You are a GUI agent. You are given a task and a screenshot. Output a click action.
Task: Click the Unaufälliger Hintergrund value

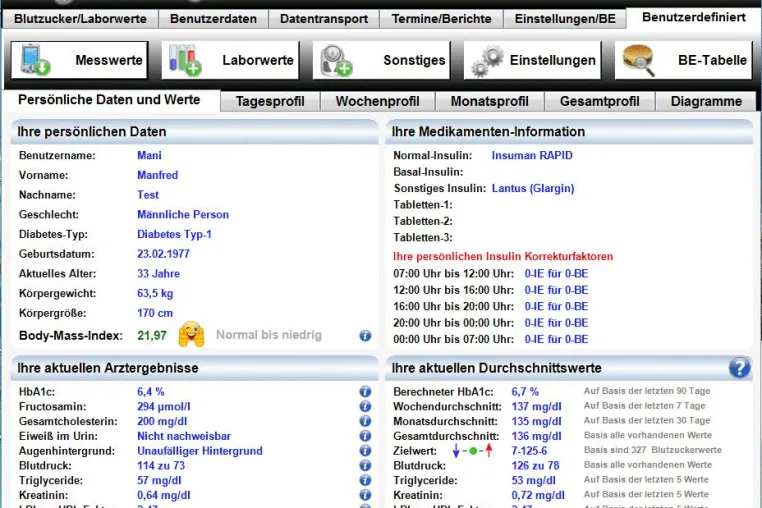pos(199,451)
